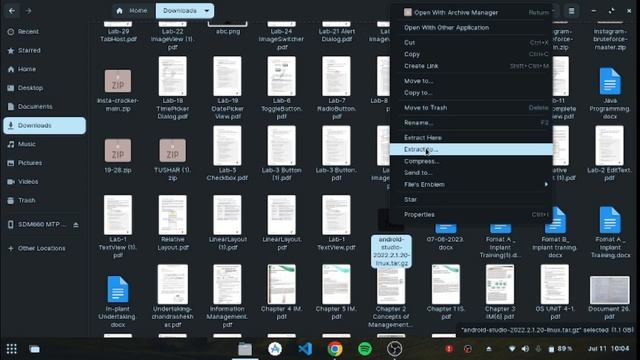Open Pictures in the sidebar
The image size is (640, 360).
pos(44,163)
